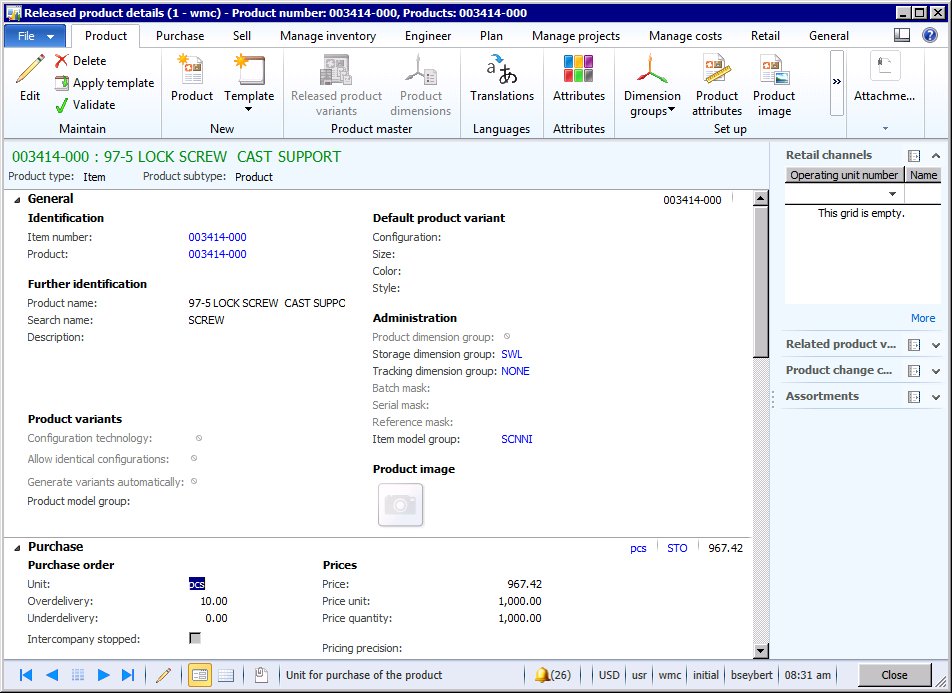This screenshot has height=693, width=952.
Task: Expand the Assortments panel
Action: [x=936, y=397]
